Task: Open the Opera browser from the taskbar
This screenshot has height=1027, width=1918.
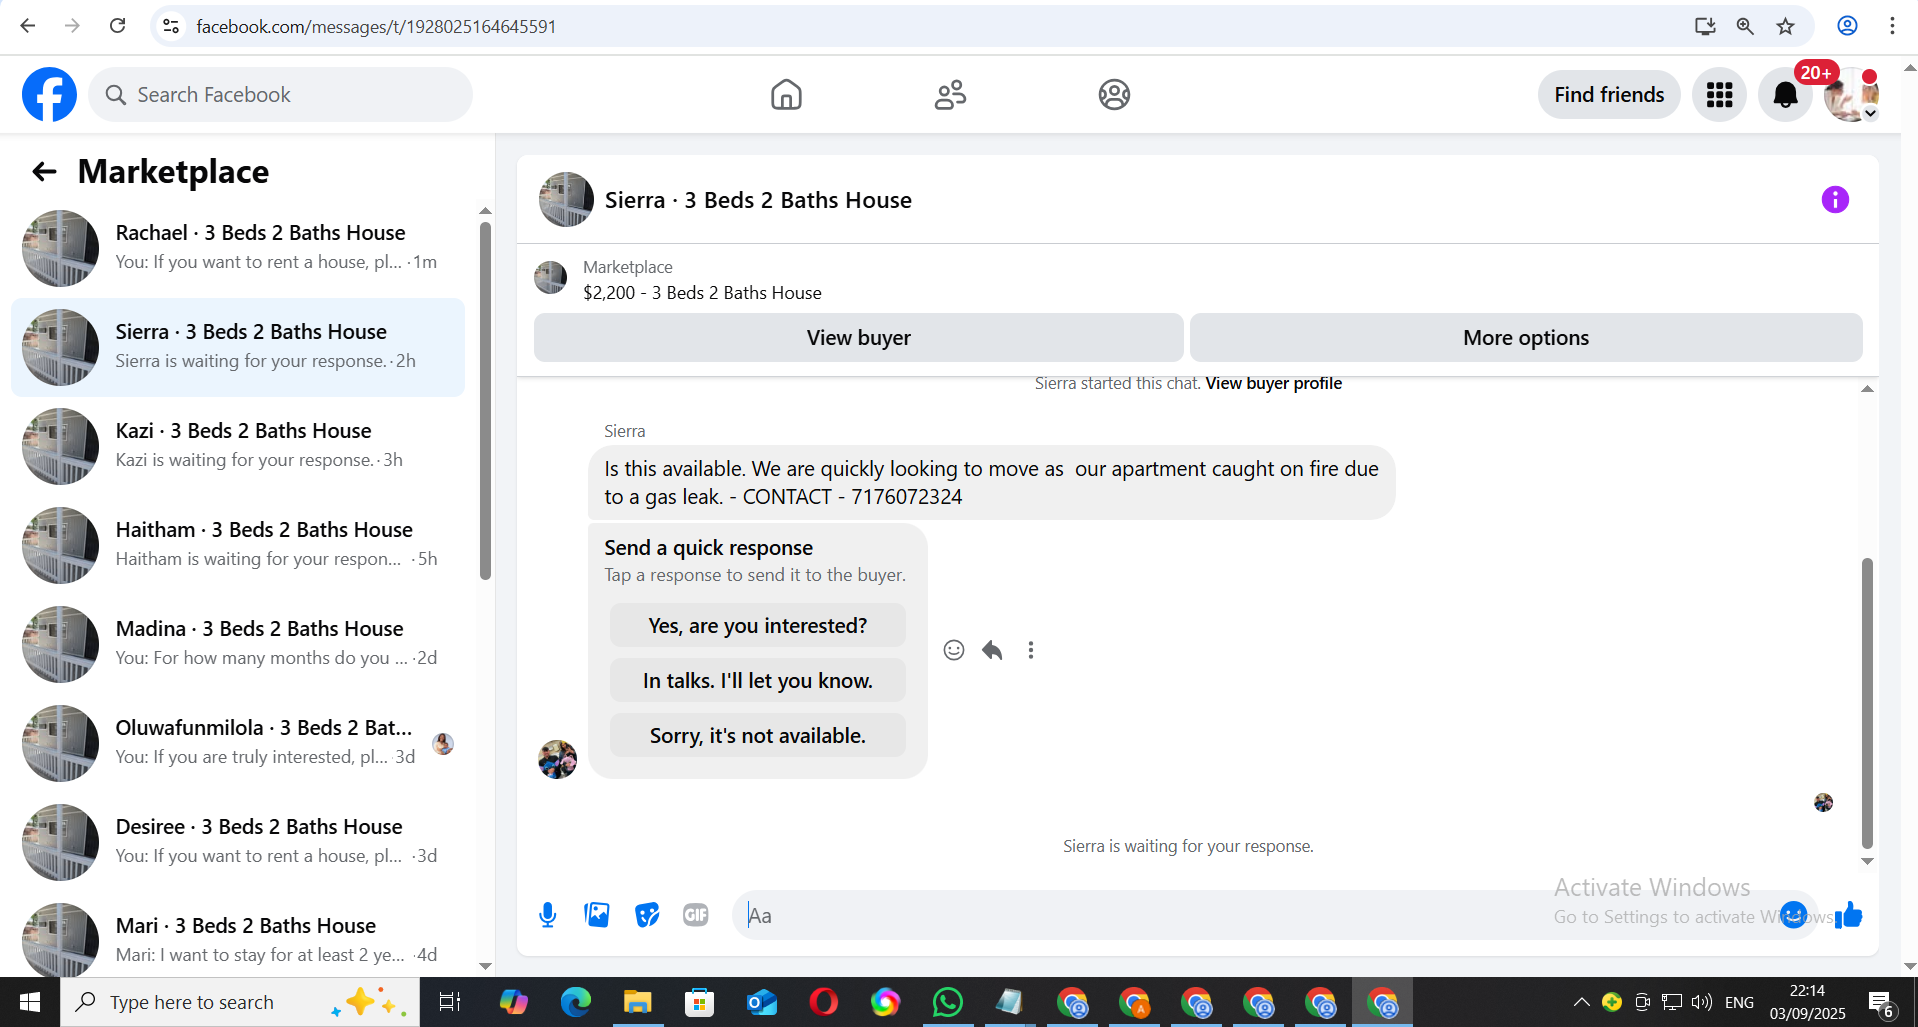Action: [x=823, y=1002]
